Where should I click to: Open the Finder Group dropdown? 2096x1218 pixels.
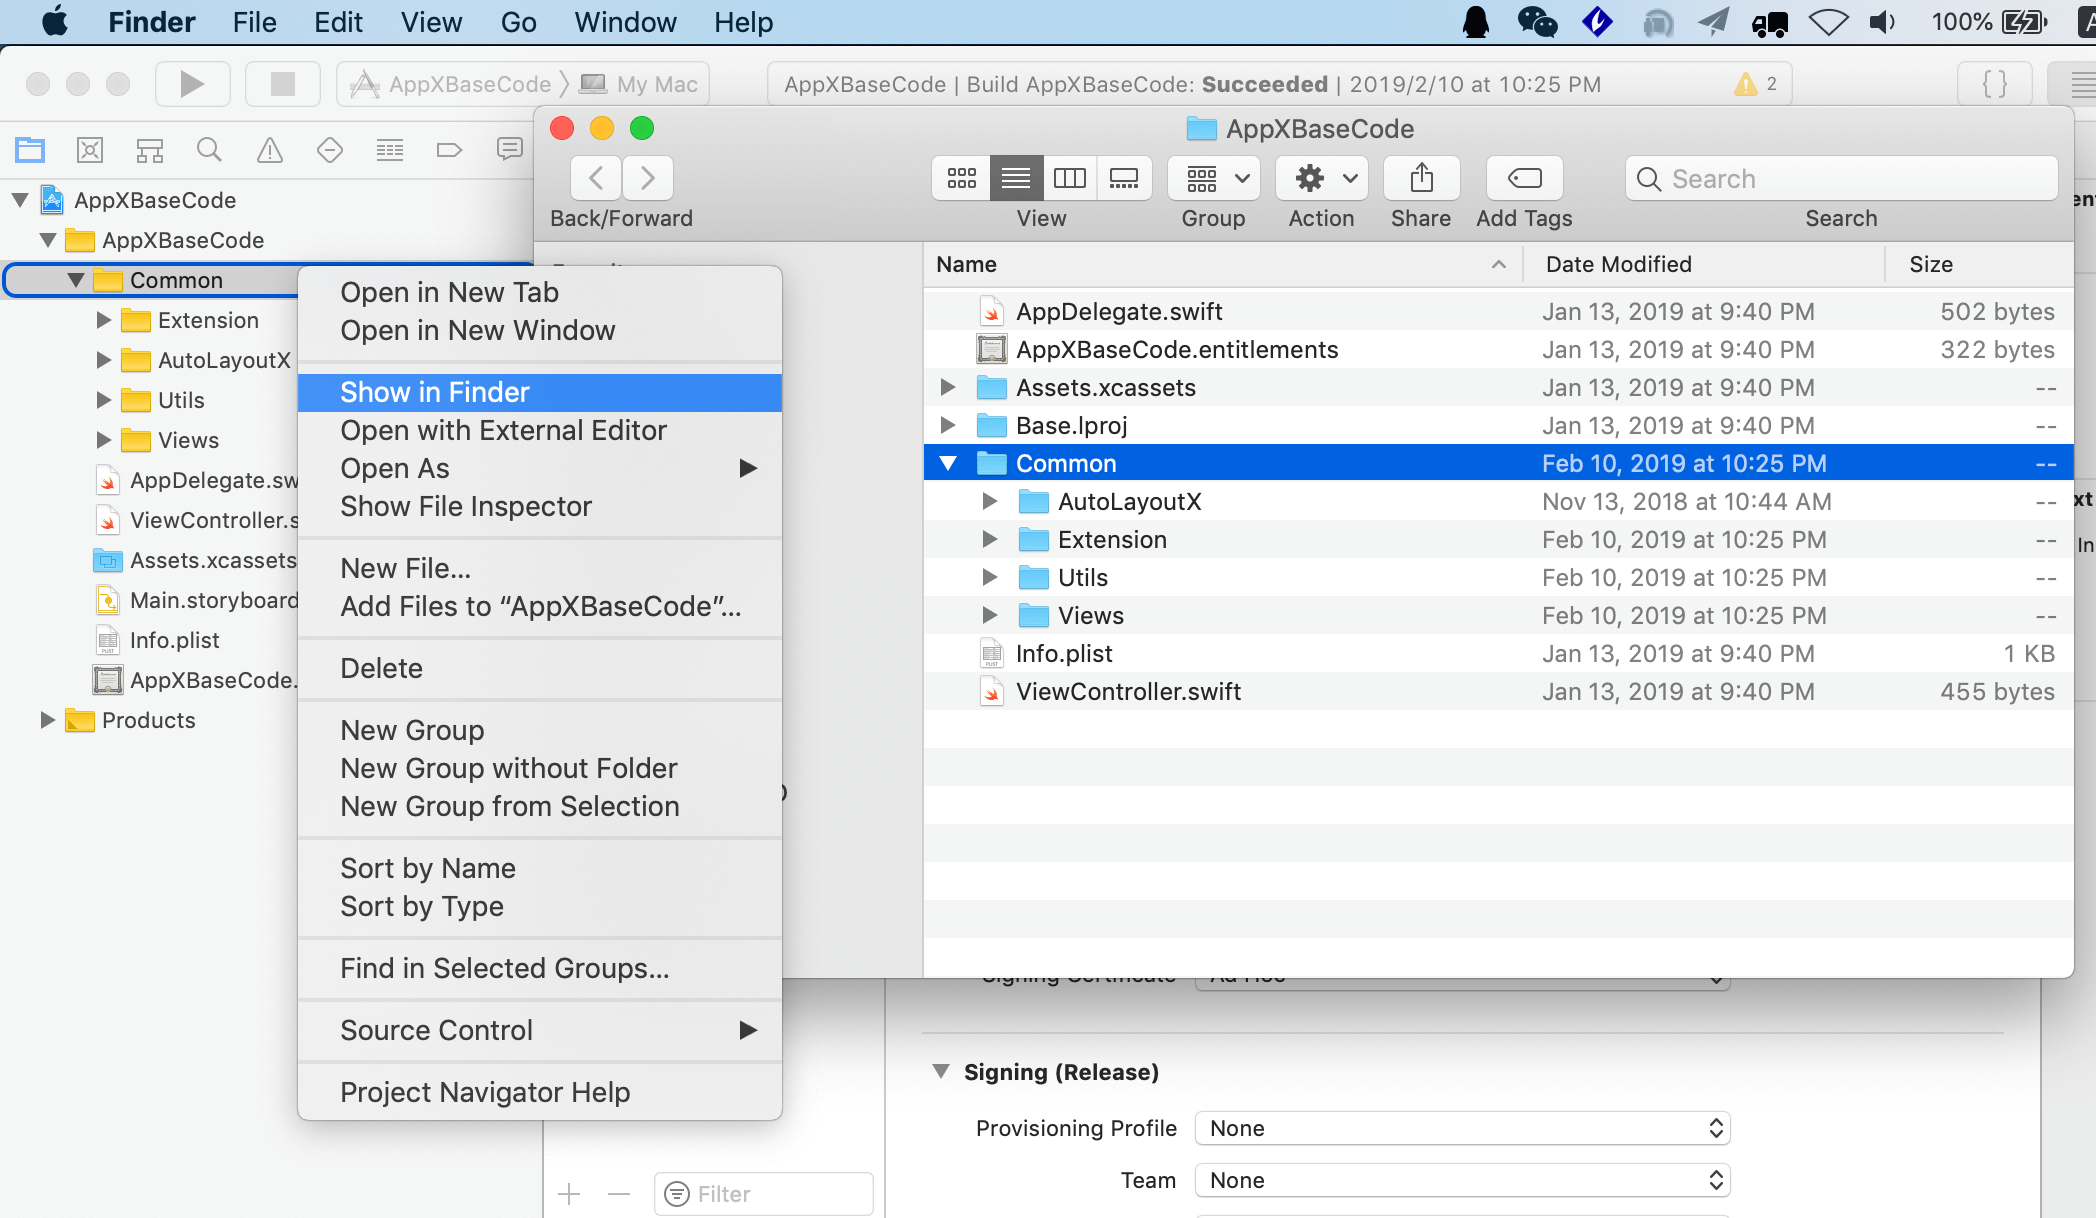pos(1214,178)
